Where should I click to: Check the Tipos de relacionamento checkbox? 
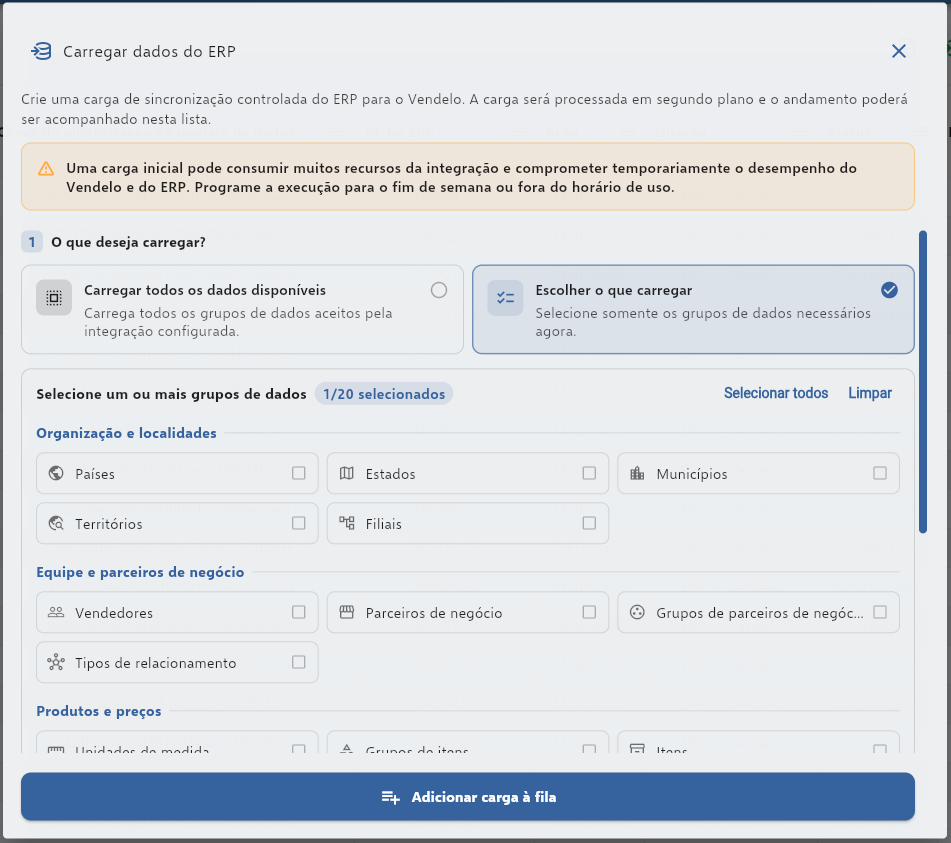298,662
